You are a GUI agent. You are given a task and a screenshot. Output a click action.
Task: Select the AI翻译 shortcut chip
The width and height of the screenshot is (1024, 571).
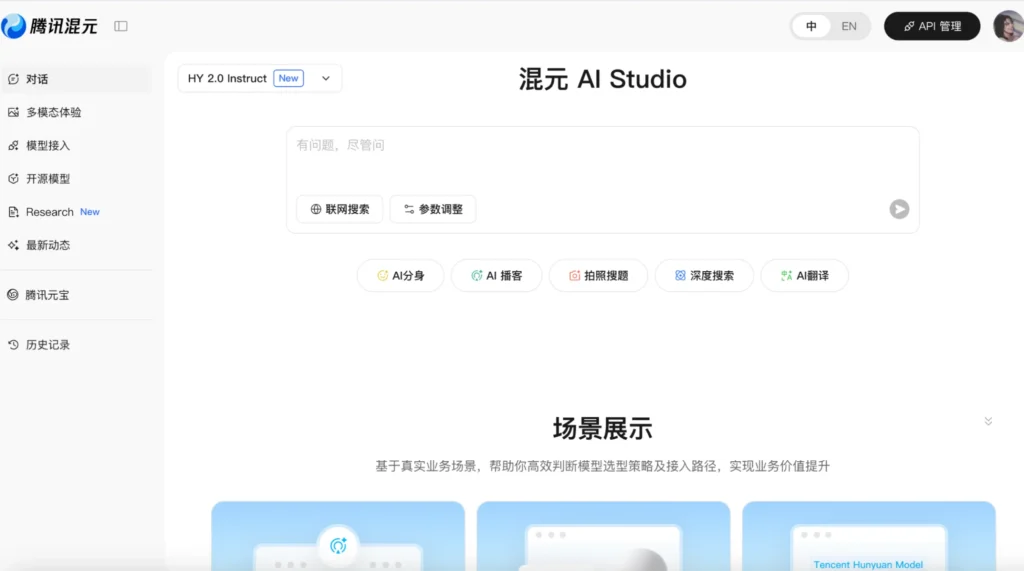[805, 276]
